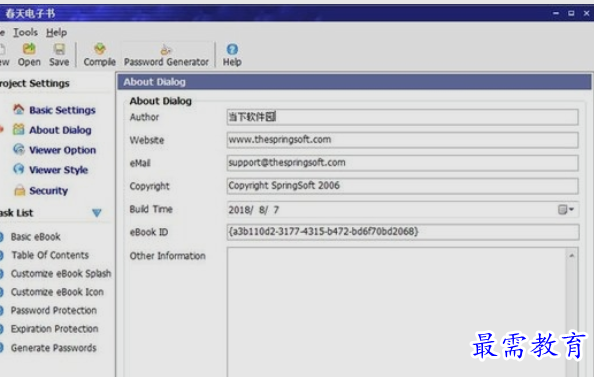
Task: Open Security settings page
Action: coord(48,191)
